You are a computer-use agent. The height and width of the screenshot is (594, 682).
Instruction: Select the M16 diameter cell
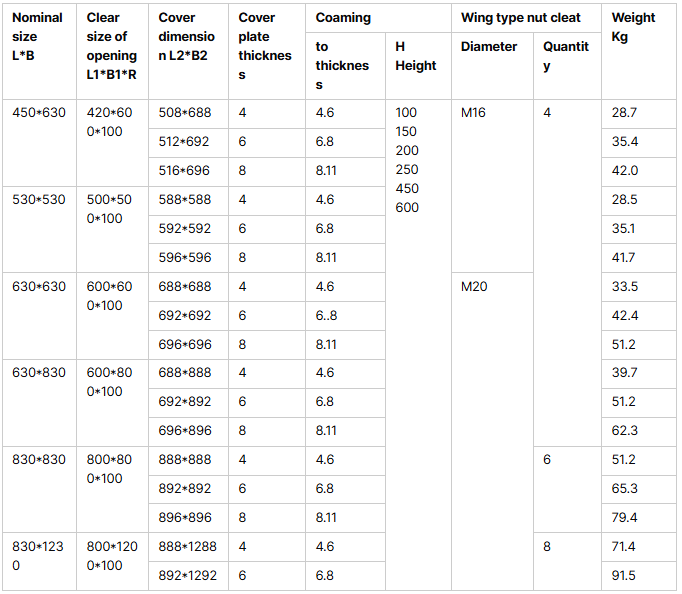[x=473, y=113]
